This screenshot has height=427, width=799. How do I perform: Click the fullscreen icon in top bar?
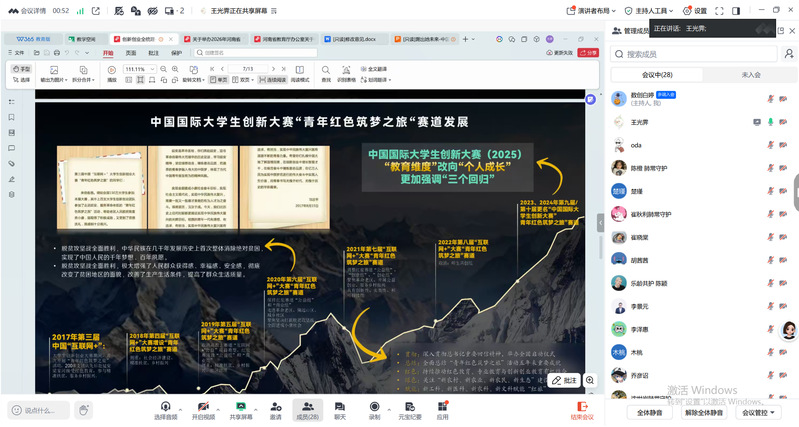719,10
